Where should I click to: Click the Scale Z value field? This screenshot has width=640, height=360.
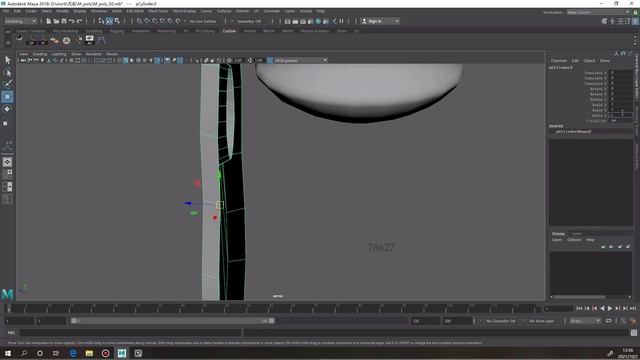tap(620, 116)
